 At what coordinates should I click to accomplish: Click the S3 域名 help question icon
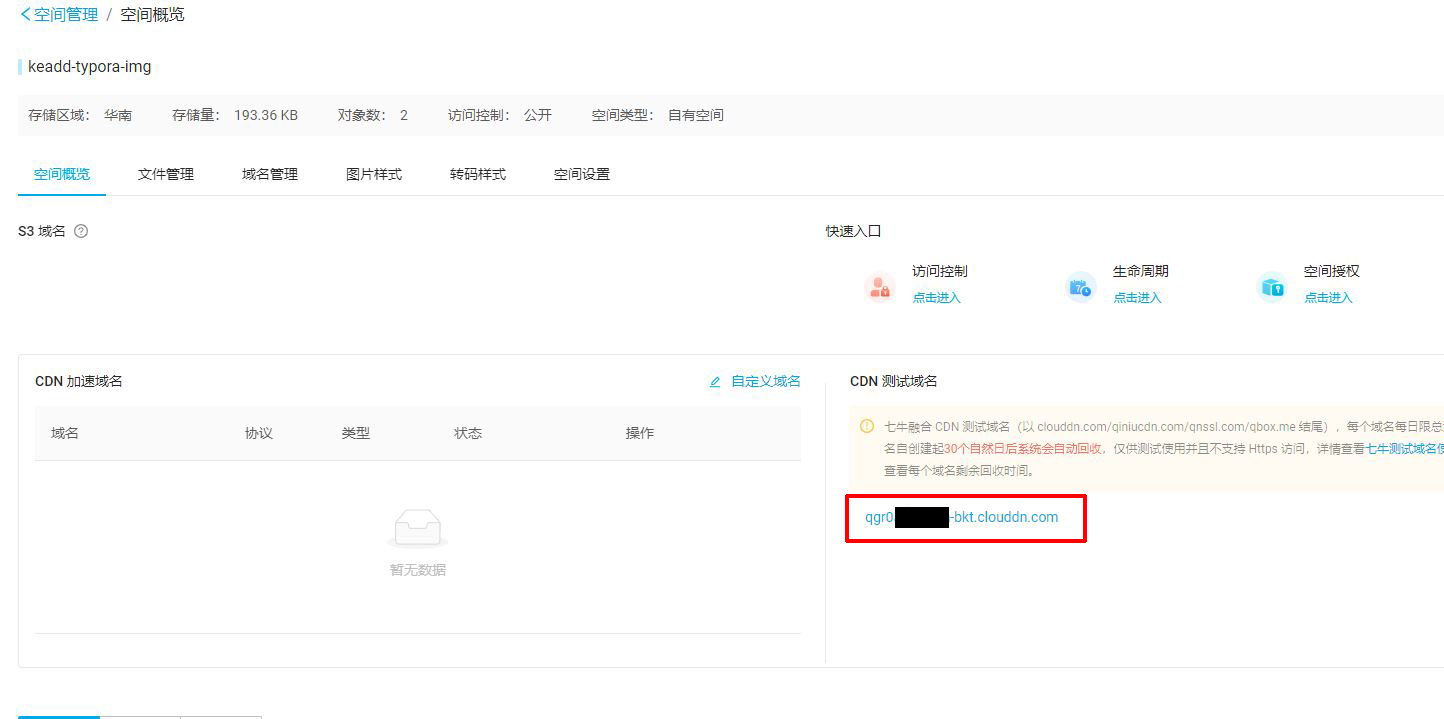point(81,231)
